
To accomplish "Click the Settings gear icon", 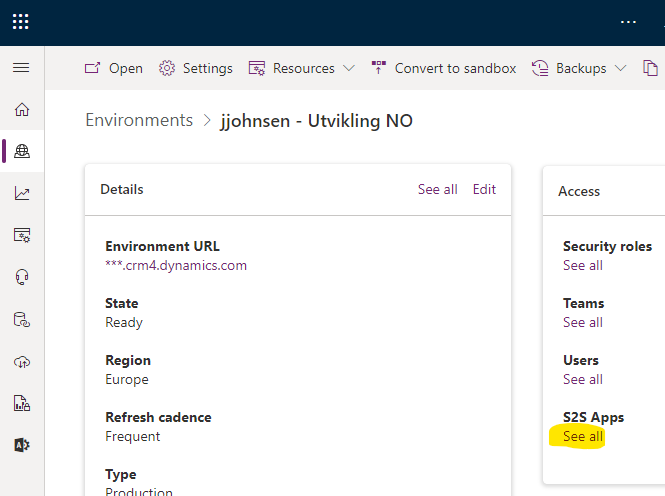I will 167,68.
